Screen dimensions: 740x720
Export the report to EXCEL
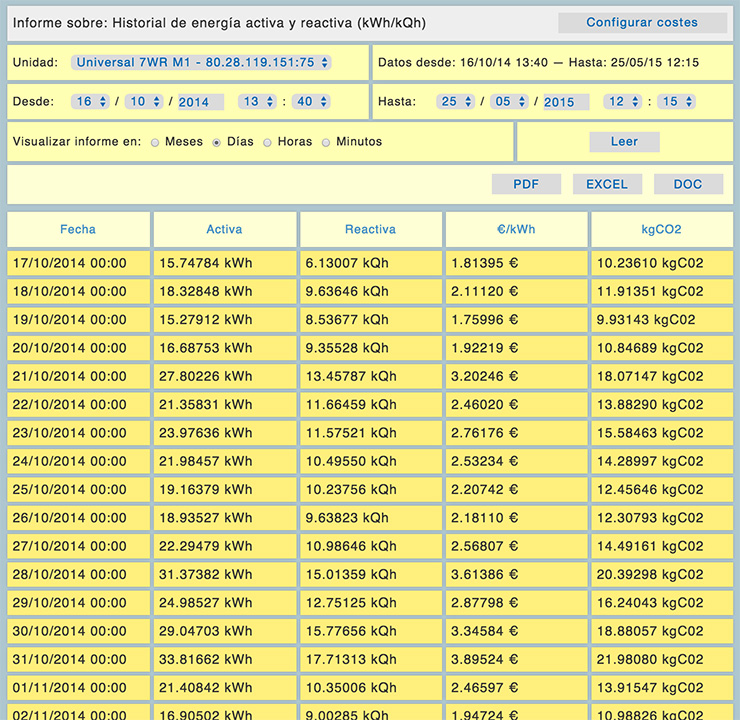tap(607, 184)
